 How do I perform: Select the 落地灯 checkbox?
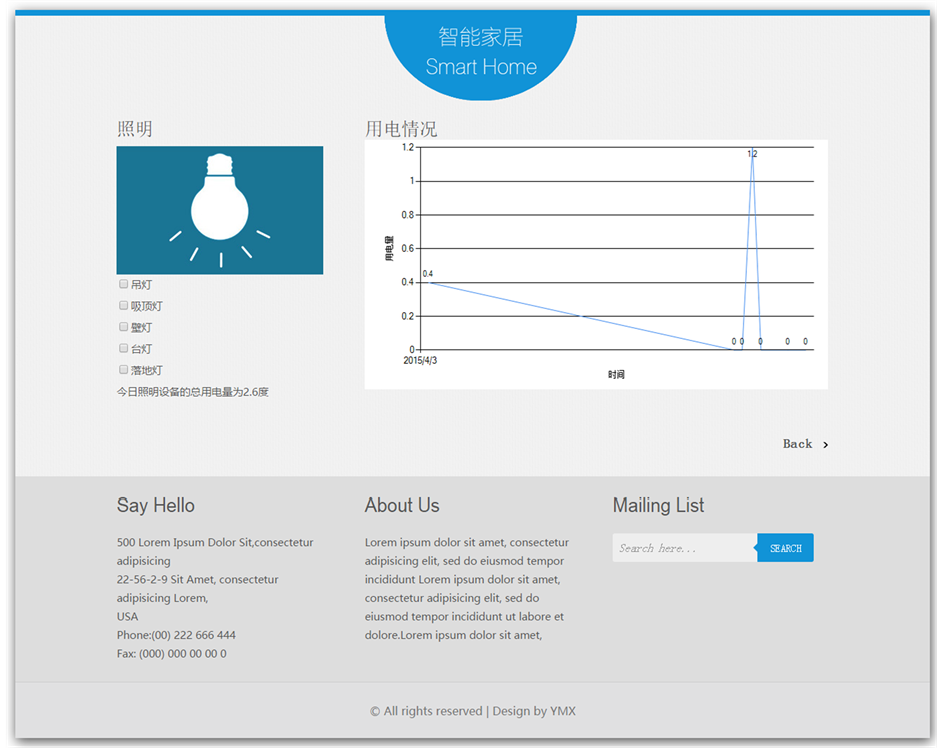click(x=124, y=370)
